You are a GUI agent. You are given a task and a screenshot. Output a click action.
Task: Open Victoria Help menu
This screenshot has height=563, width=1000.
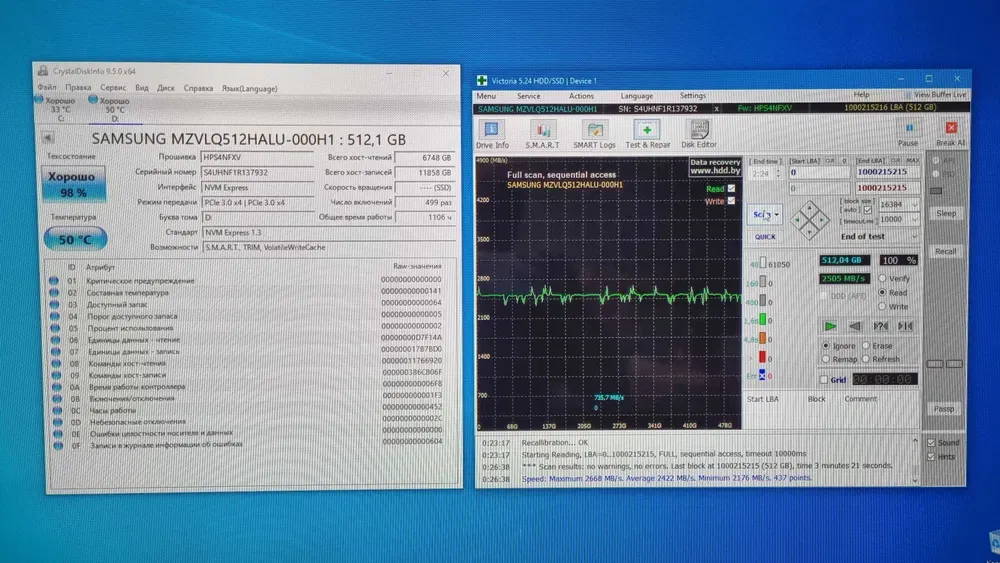861,94
